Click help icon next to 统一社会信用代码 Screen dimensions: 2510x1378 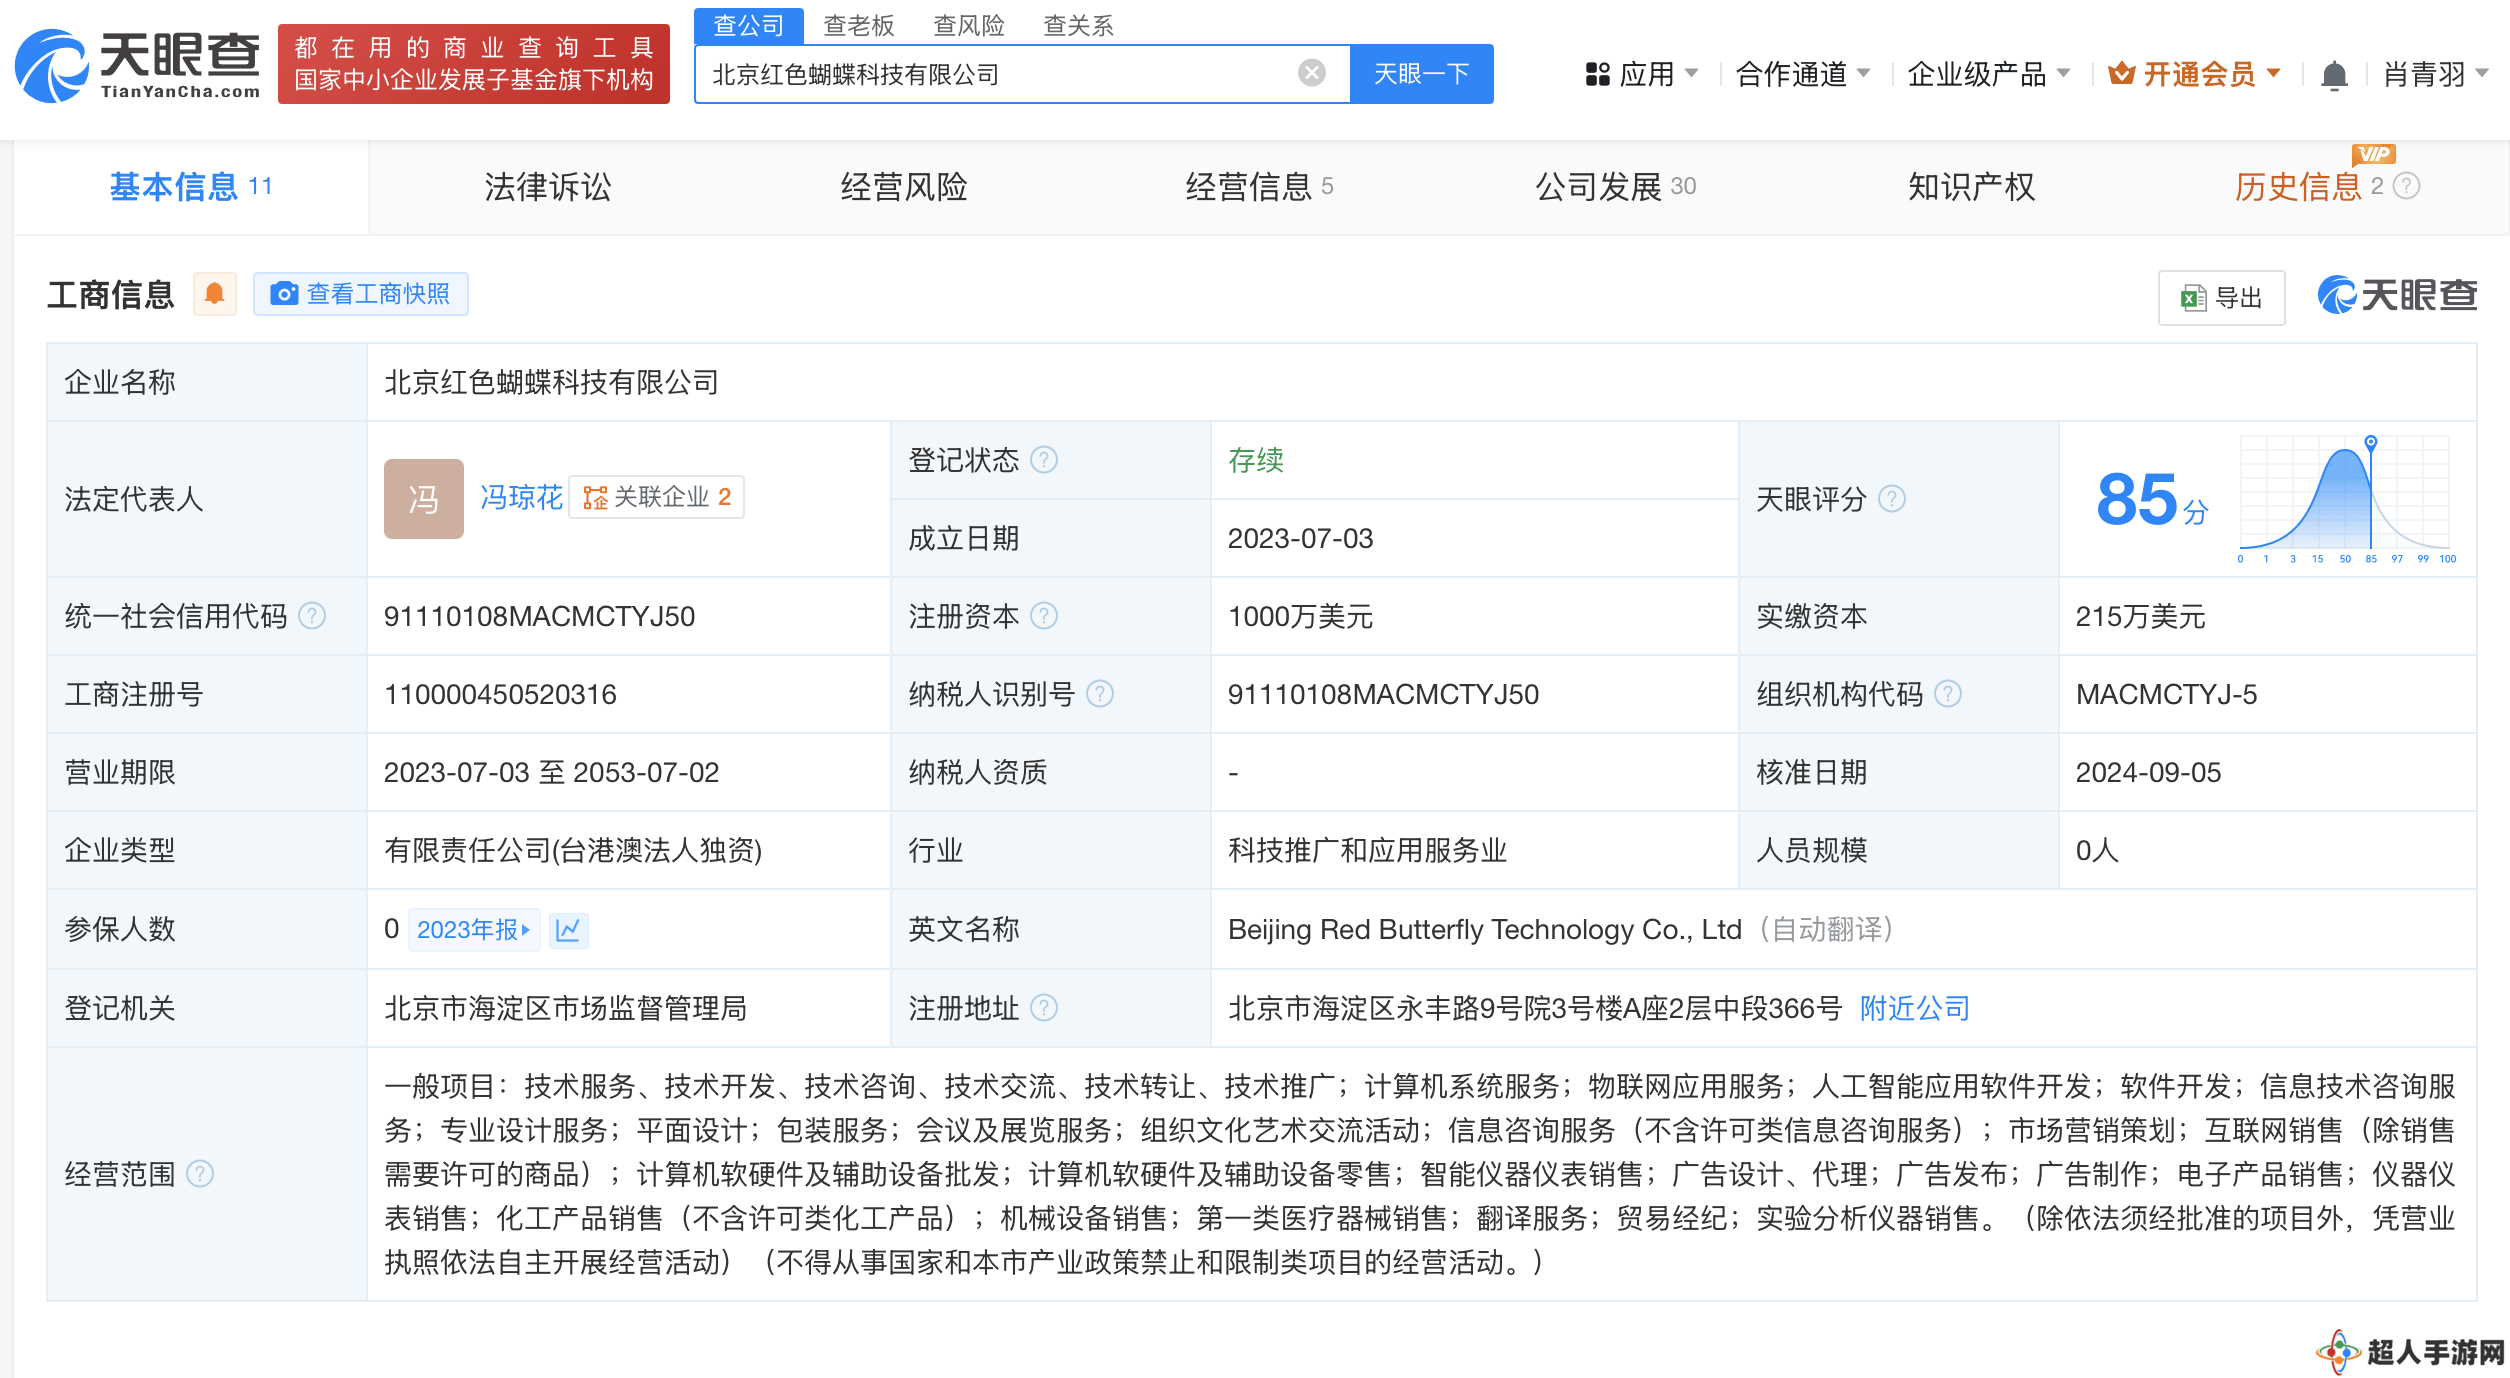click(312, 616)
